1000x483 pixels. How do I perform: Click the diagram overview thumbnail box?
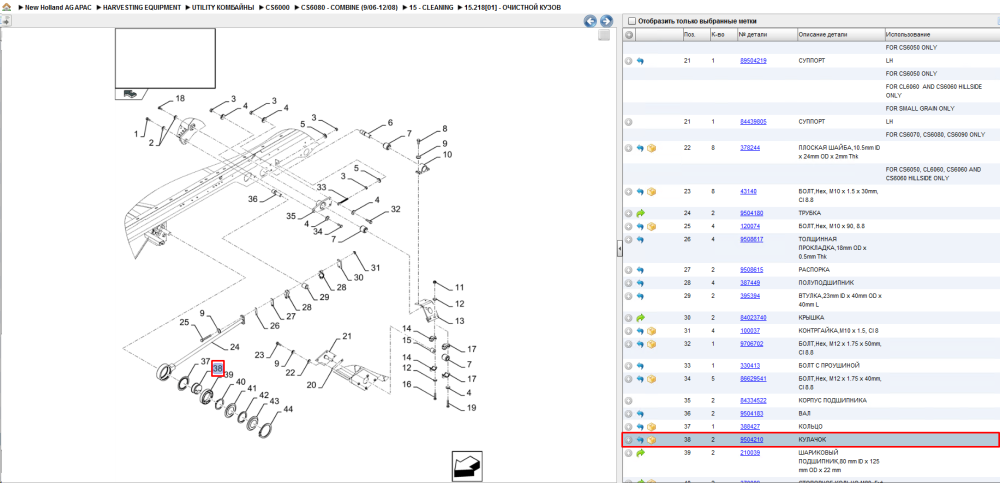click(165, 58)
